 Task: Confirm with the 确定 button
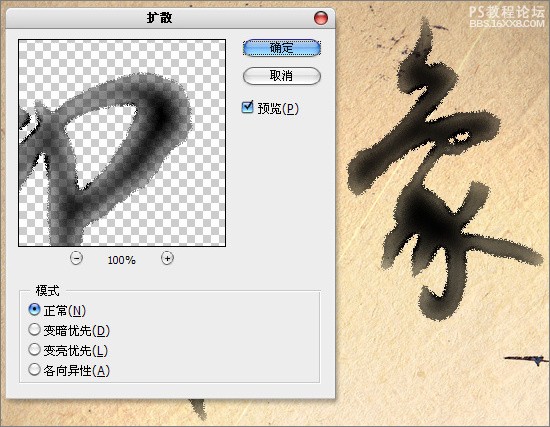tap(282, 48)
